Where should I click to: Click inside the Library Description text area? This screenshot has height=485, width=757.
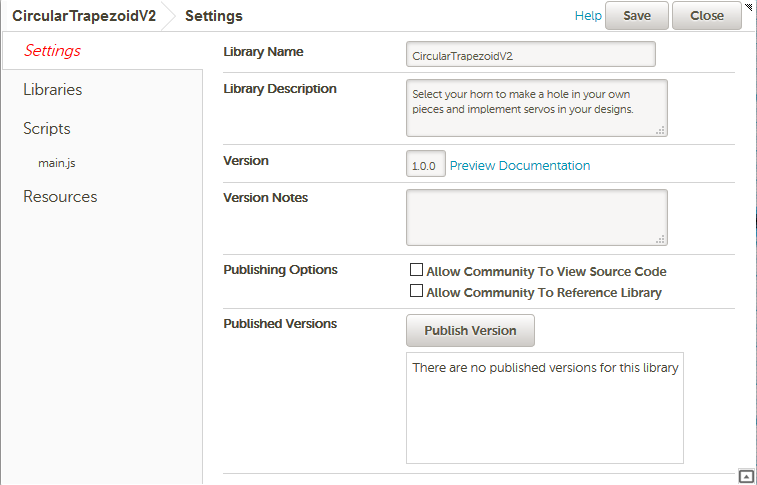[537, 108]
